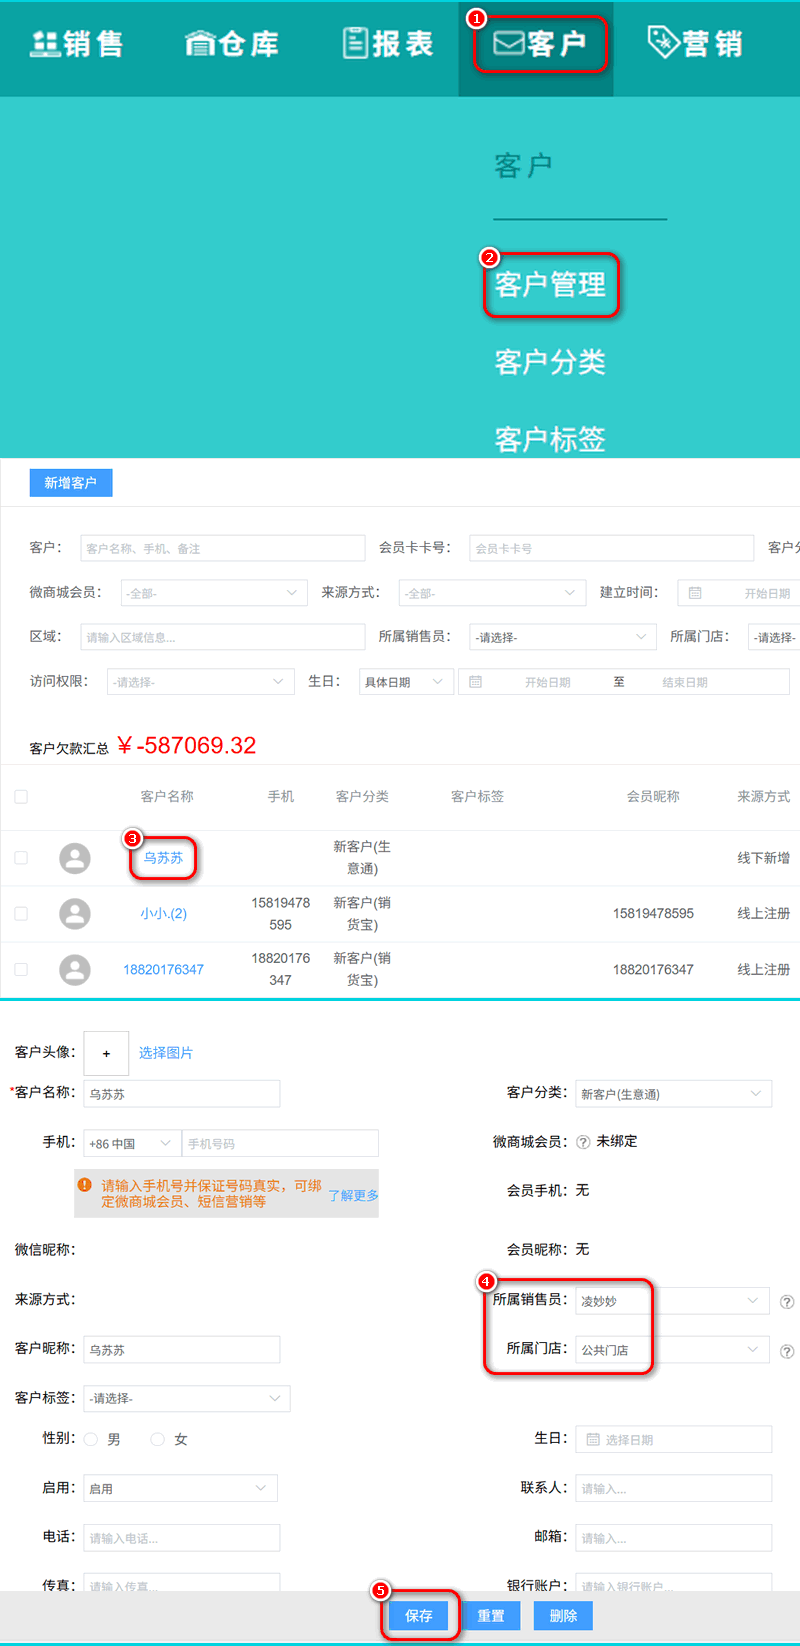Click the 客户昵称 input field
800x1646 pixels.
point(181,1349)
